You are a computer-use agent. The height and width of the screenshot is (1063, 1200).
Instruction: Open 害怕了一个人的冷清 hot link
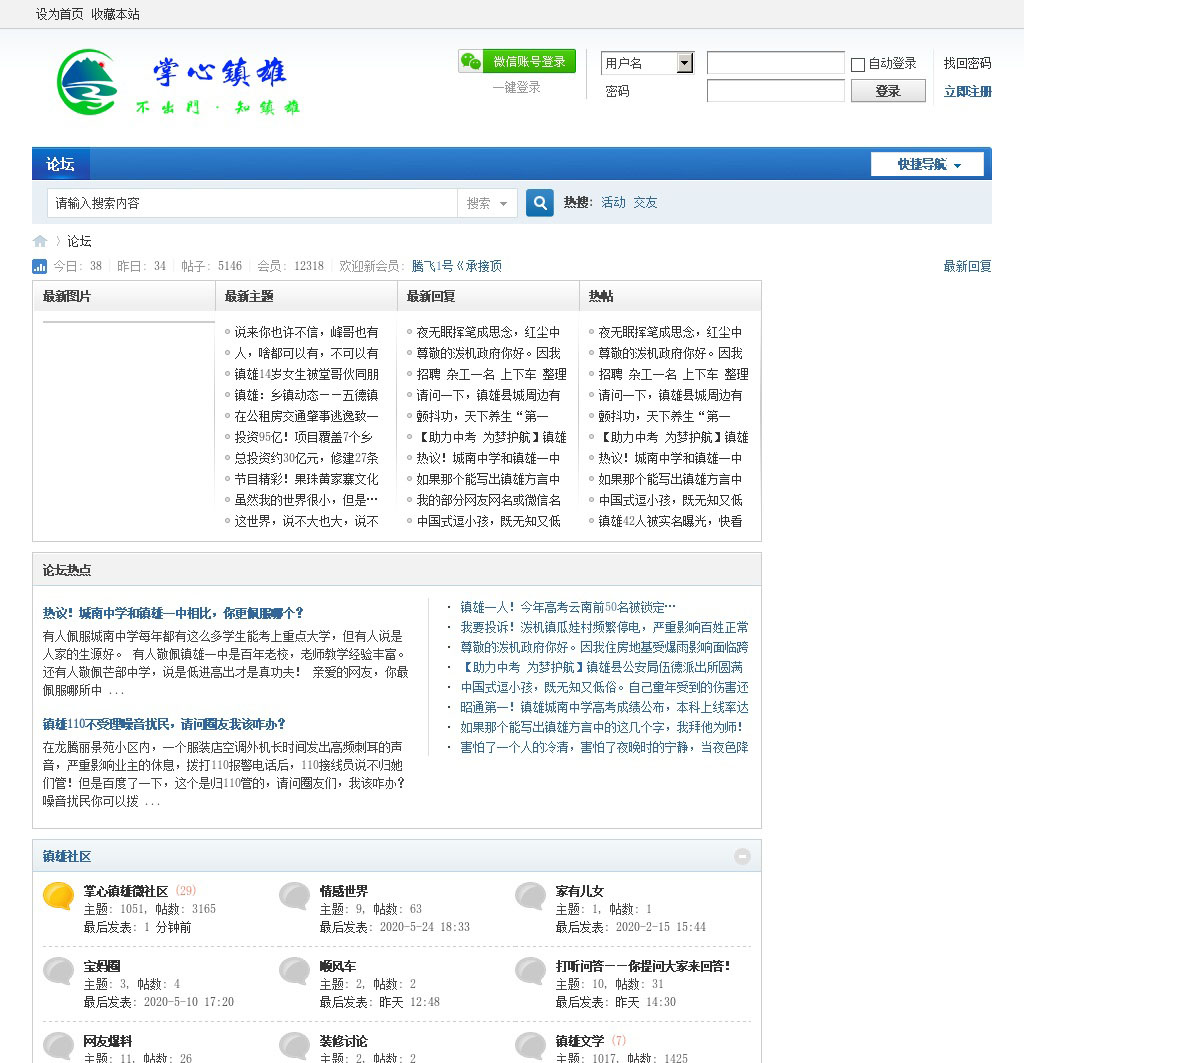pos(604,747)
